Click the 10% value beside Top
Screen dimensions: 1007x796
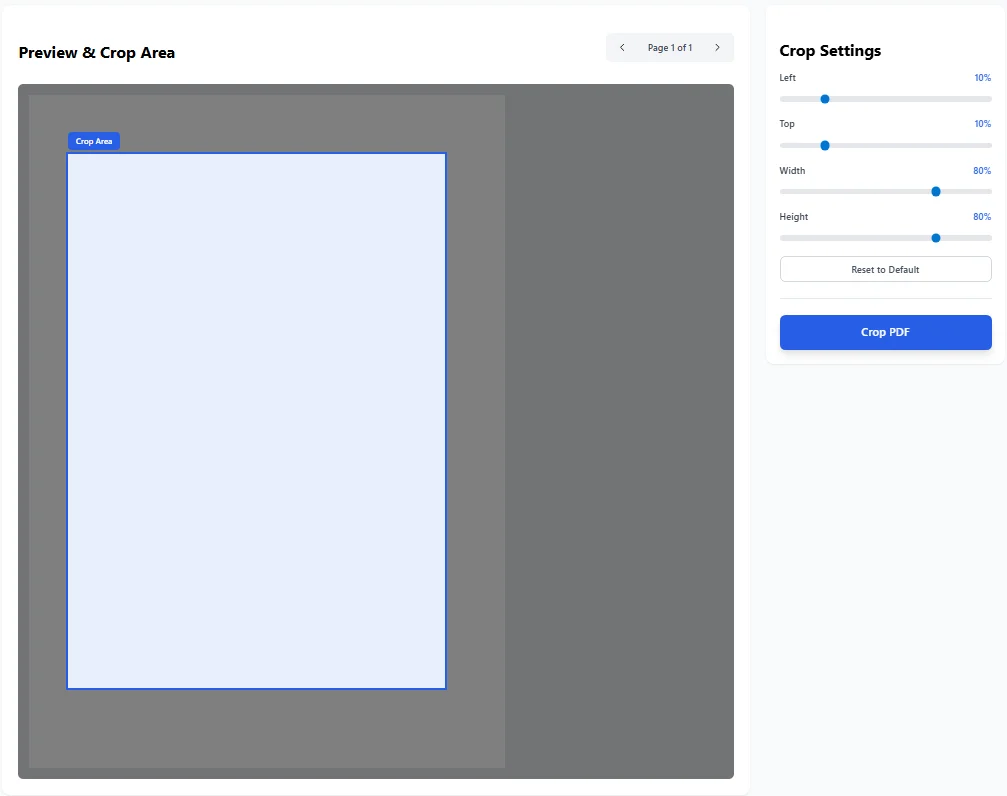981,123
